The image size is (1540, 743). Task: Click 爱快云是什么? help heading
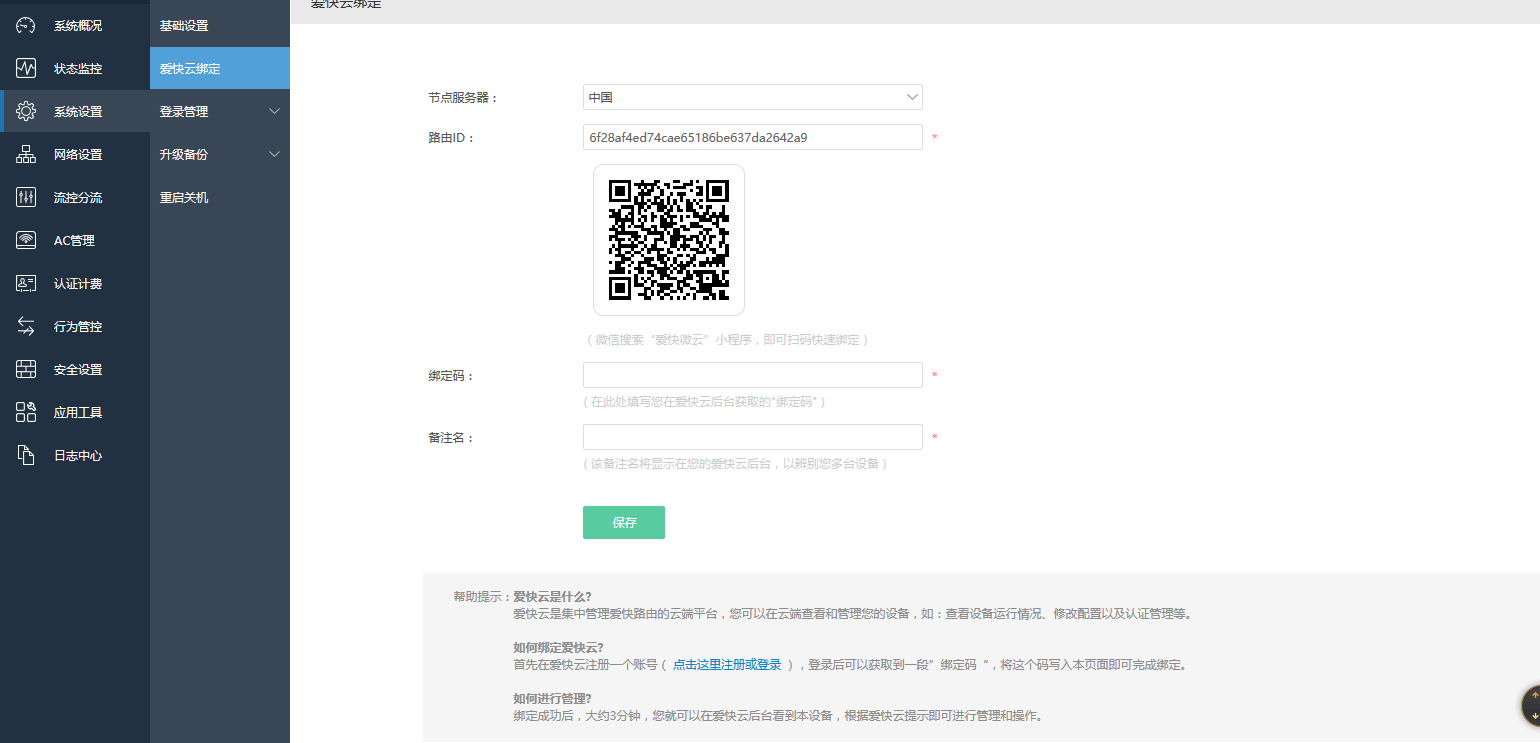pyautogui.click(x=552, y=596)
